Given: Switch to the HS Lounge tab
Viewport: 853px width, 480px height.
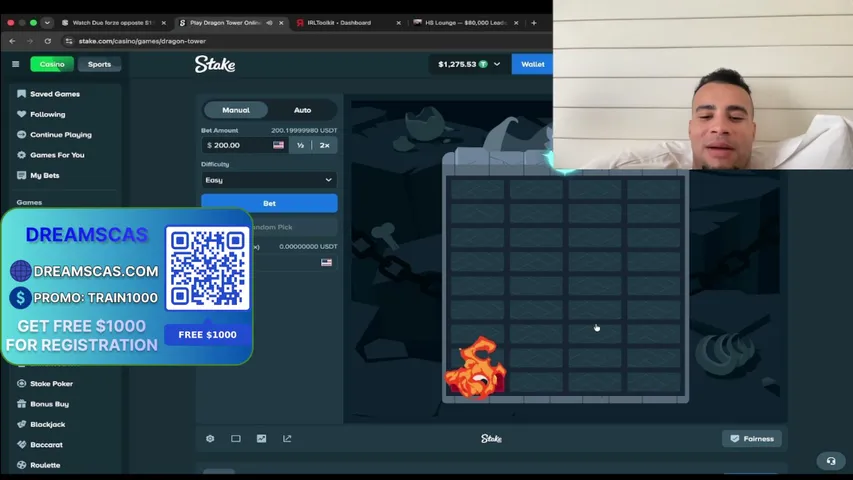Looking at the screenshot, I should pyautogui.click(x=465, y=23).
